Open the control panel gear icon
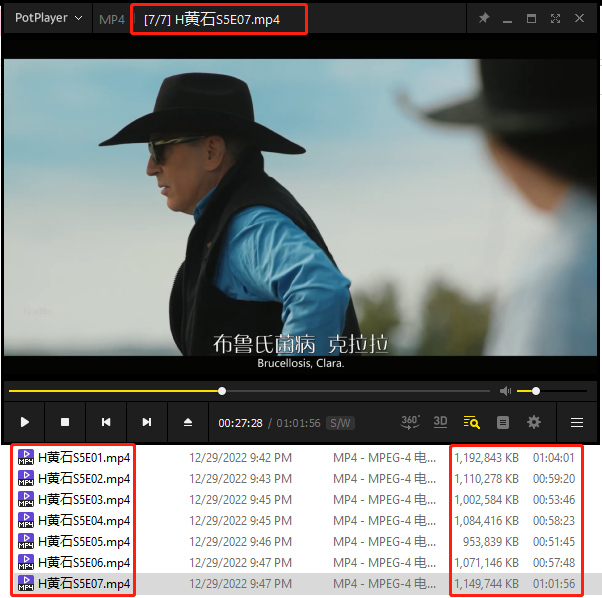The image size is (602, 598). (x=534, y=422)
